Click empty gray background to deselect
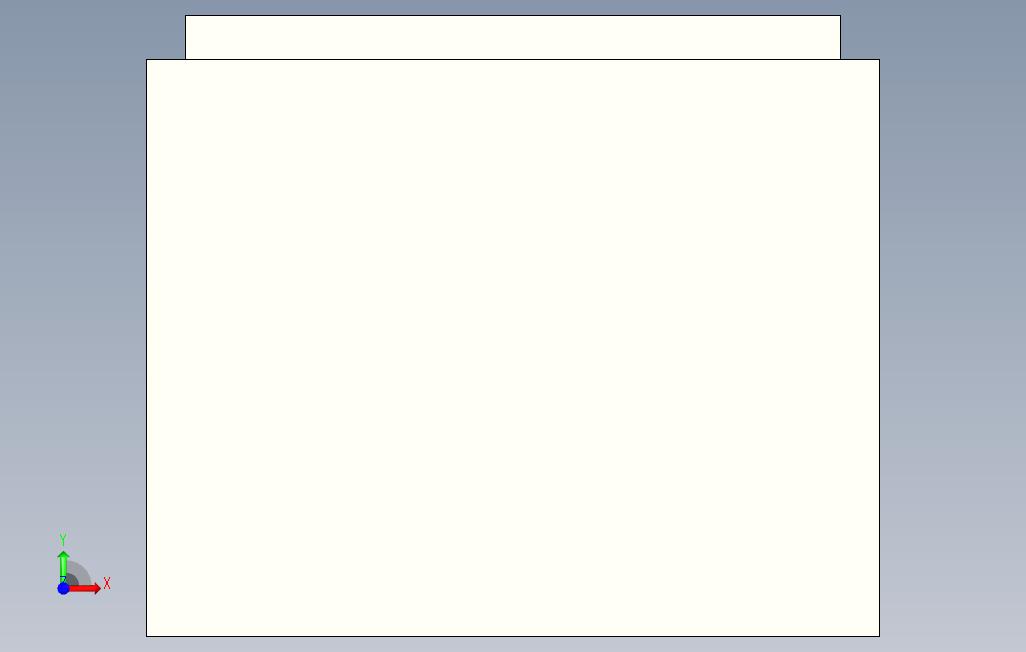This screenshot has height=652, width=1026. (72, 262)
